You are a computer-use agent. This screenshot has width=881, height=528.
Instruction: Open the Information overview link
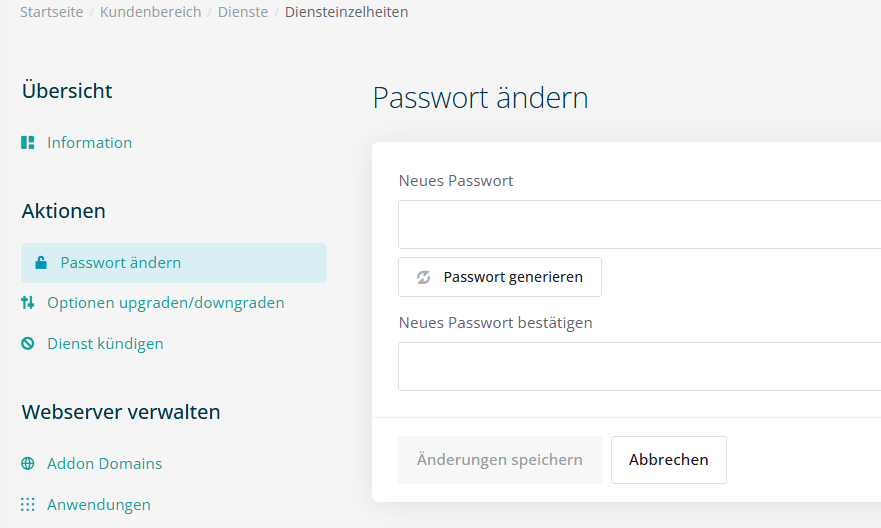[89, 143]
